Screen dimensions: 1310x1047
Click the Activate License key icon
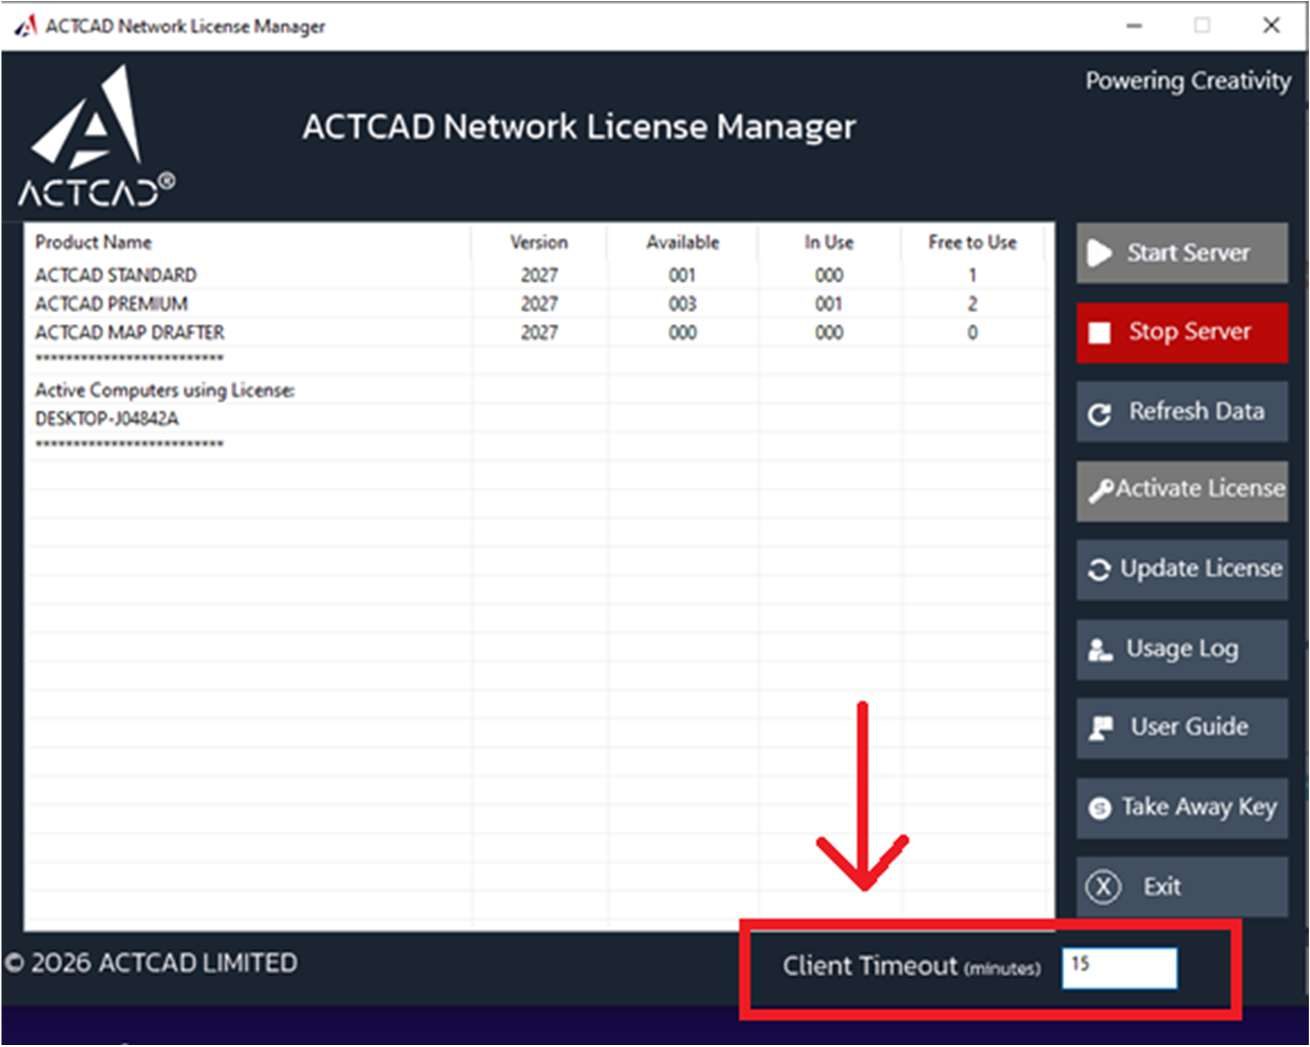(x=1101, y=490)
